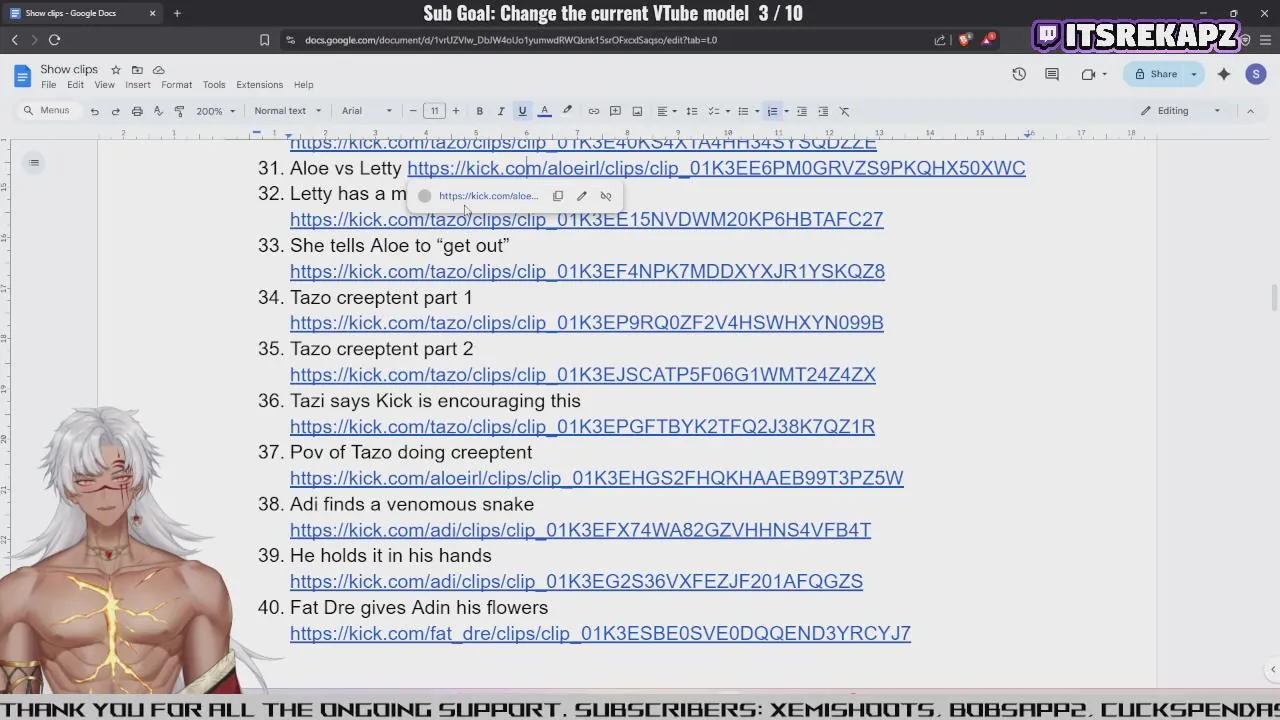This screenshot has height=720, width=1280.
Task: Go to Docs home via blue icon
Action: 22,76
